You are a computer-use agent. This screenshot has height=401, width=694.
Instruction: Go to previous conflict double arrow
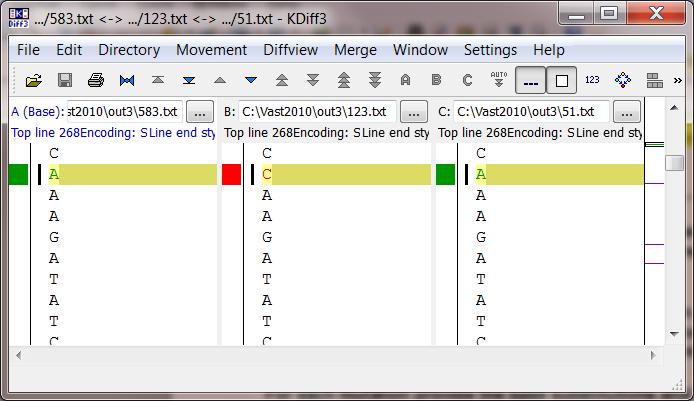point(282,80)
